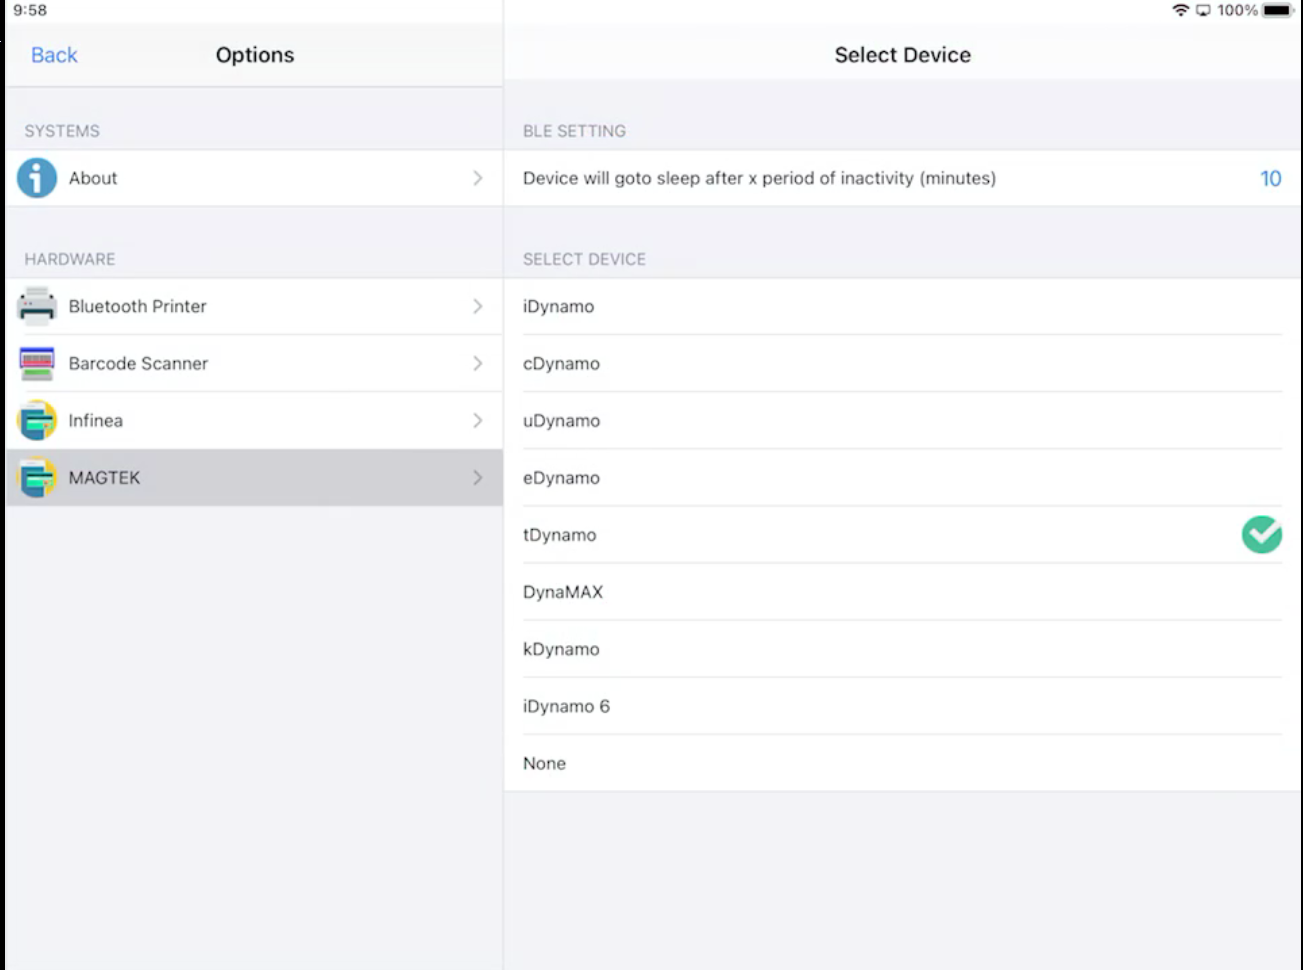Click the MAGTEK card reader icon
The height and width of the screenshot is (970, 1303).
click(x=37, y=477)
